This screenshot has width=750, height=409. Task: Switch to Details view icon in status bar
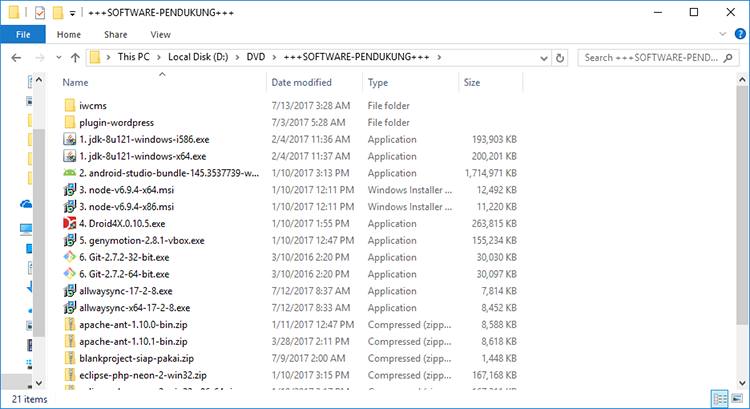719,398
